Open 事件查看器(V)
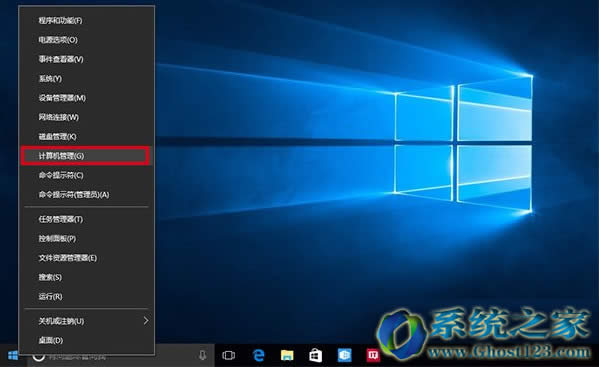 [x=86, y=59]
